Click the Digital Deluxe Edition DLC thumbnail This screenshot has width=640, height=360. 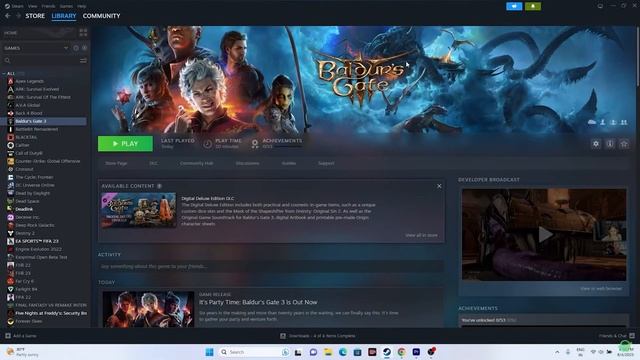point(139,210)
